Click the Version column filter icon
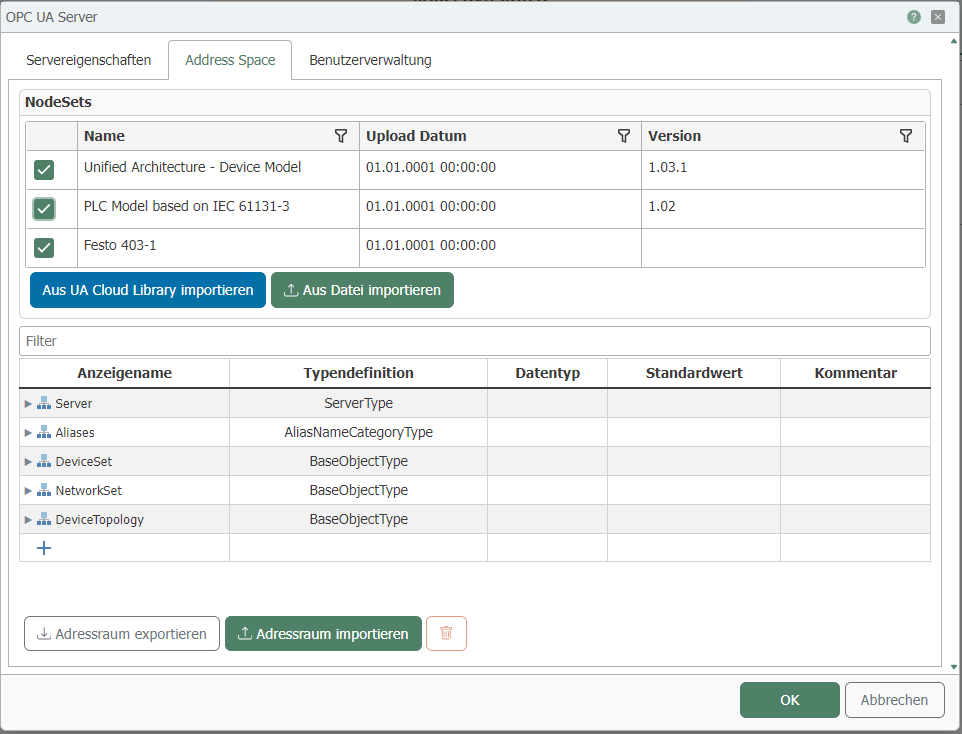This screenshot has height=734, width=962. pyautogui.click(x=906, y=136)
